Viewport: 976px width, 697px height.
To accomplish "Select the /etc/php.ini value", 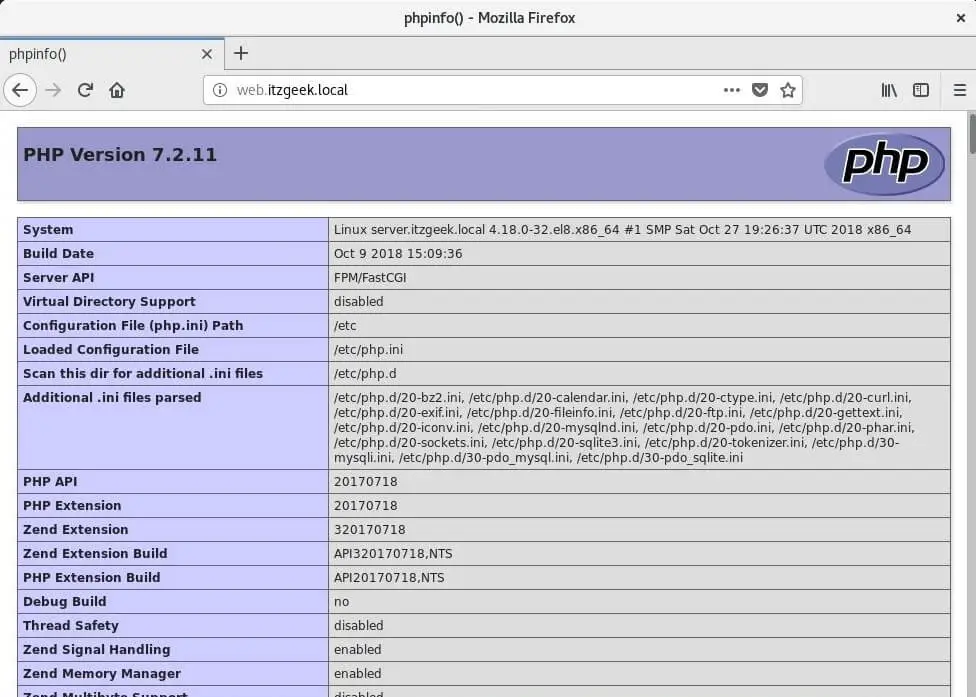I will 368,350.
